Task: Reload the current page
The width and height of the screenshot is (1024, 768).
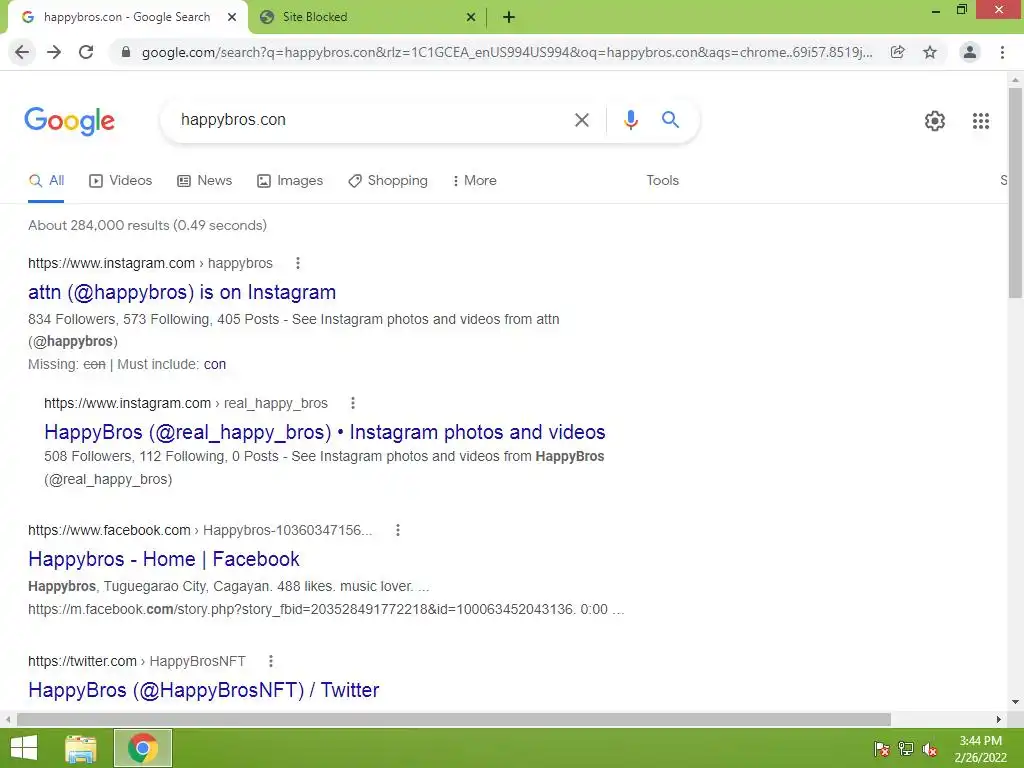Action: coord(86,52)
